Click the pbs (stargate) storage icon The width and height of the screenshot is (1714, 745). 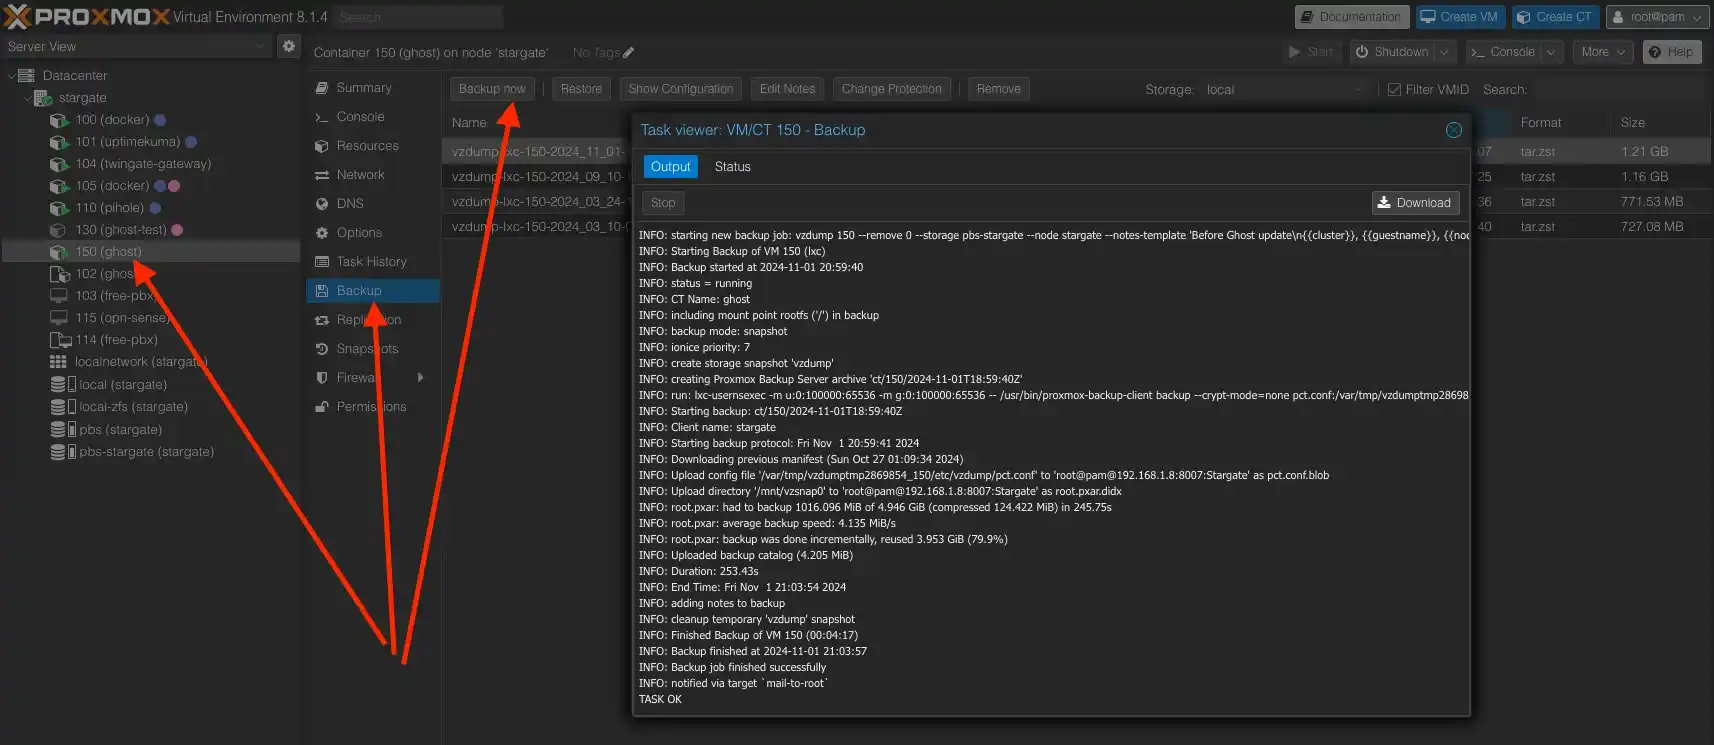pyautogui.click(x=63, y=430)
